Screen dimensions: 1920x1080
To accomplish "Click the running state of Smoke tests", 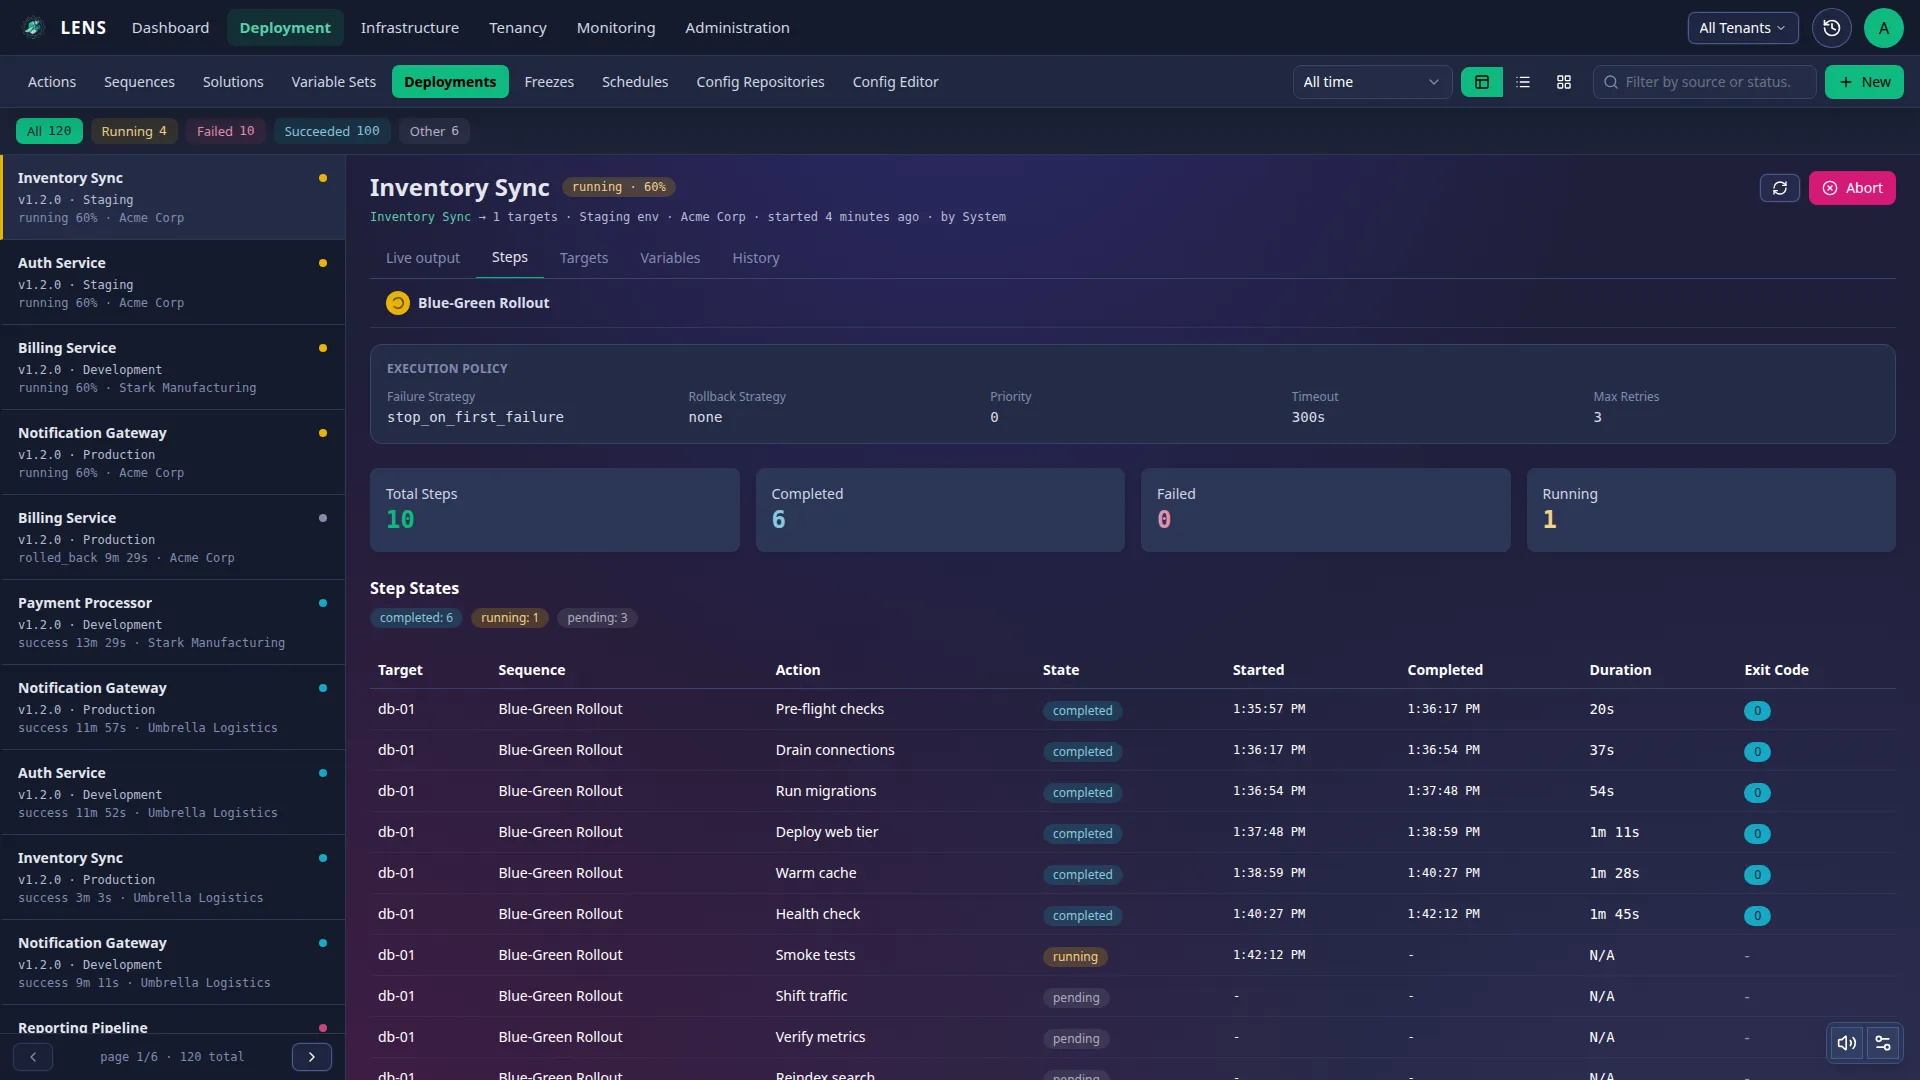I will (x=1075, y=957).
